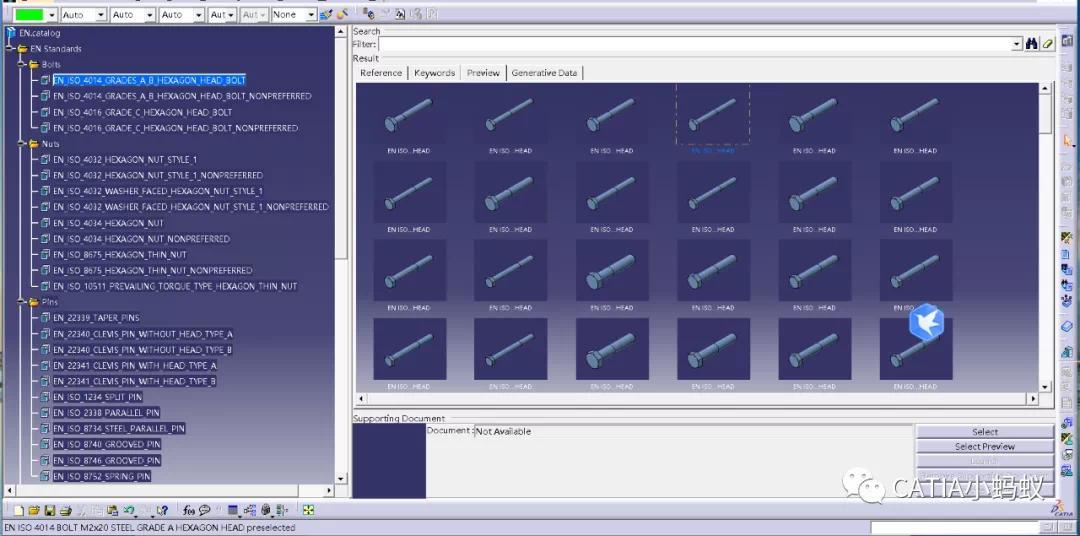The width and height of the screenshot is (1080, 536).
Task: Click the green Fit All In icon
Action: (x=308, y=511)
